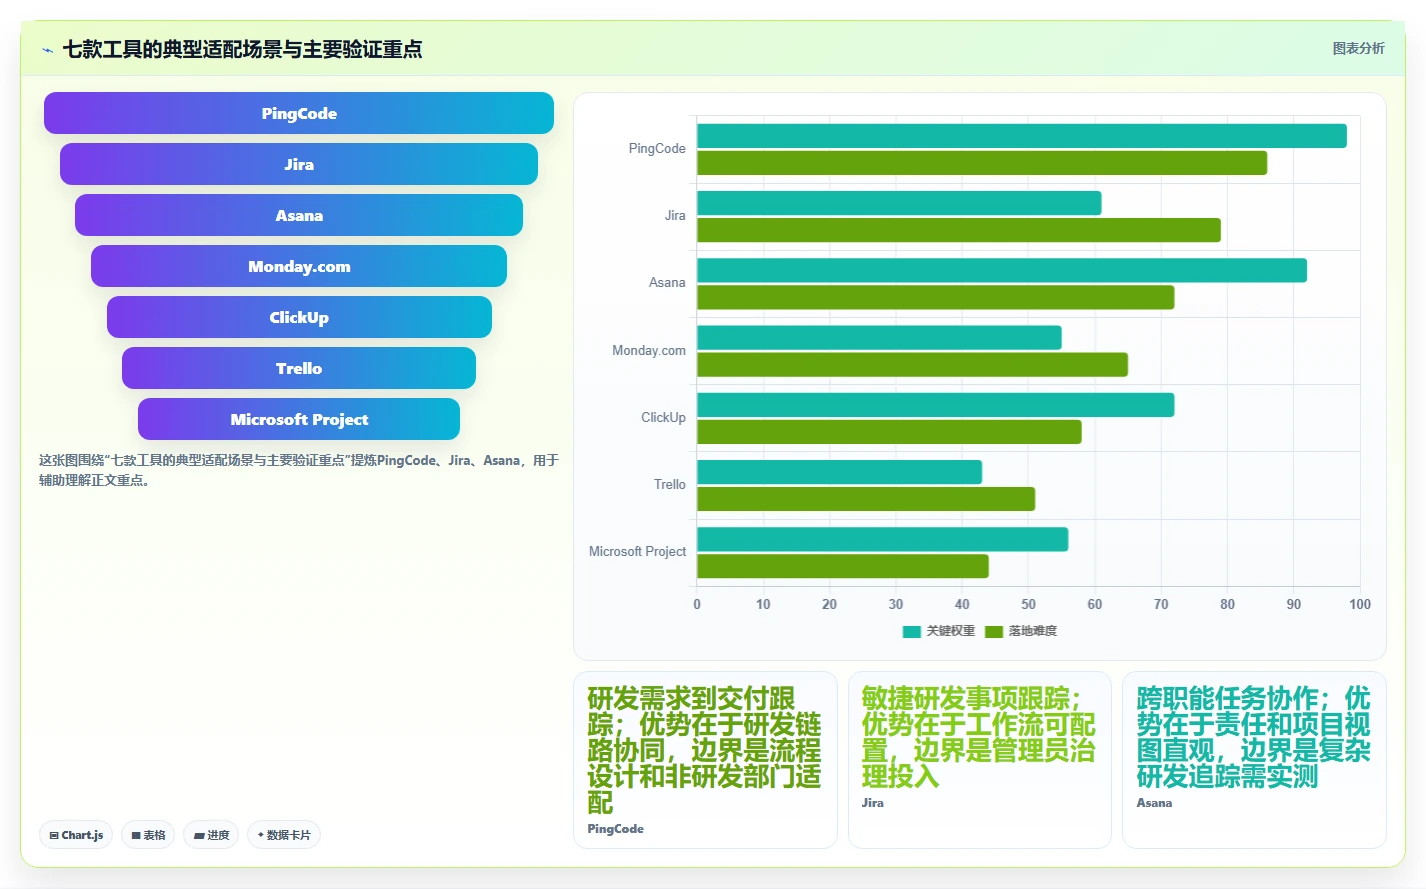
Task: Click the Asana y-axis label
Action: [667, 282]
